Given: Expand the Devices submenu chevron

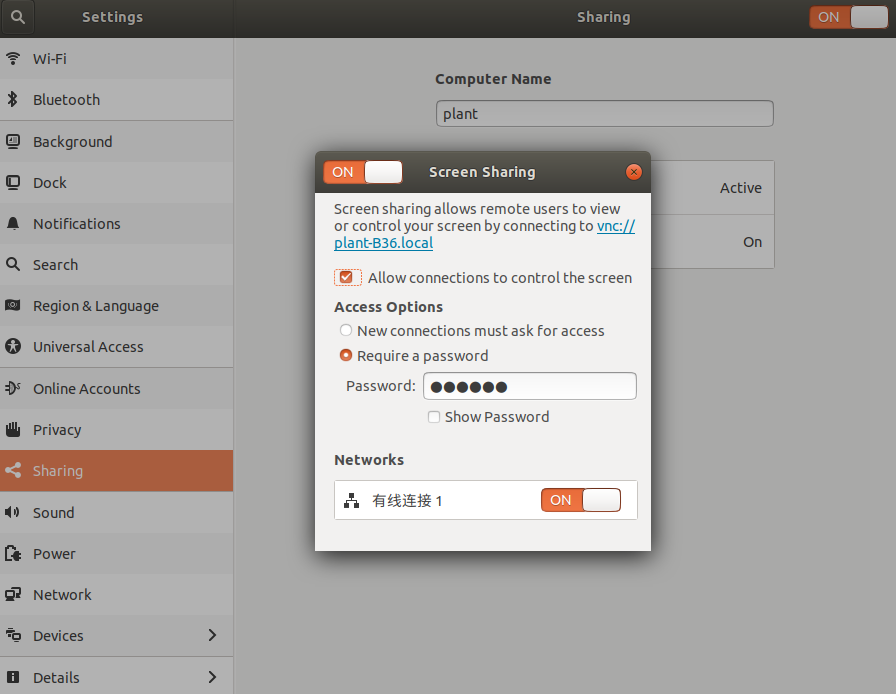Looking at the screenshot, I should coord(213,635).
